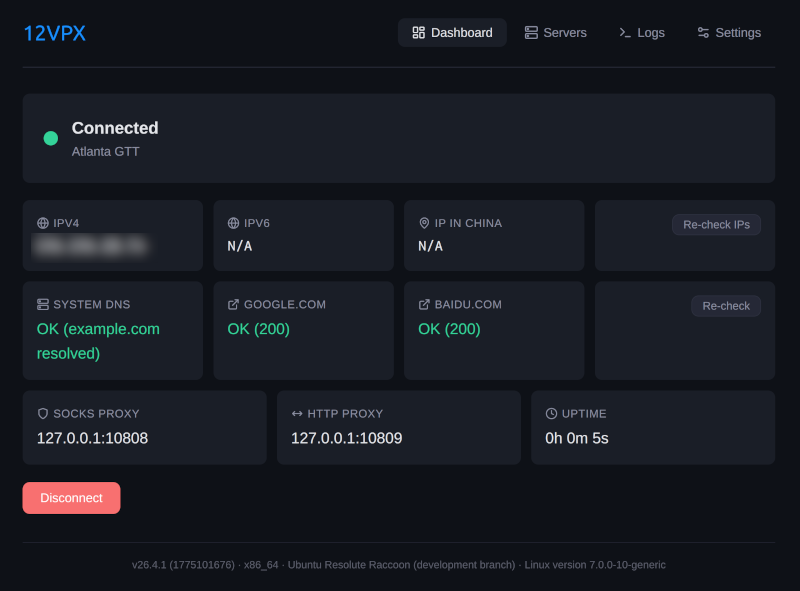Click the globe icon beside IPV4
Image resolution: width=800 pixels, height=591 pixels.
[x=43, y=223]
